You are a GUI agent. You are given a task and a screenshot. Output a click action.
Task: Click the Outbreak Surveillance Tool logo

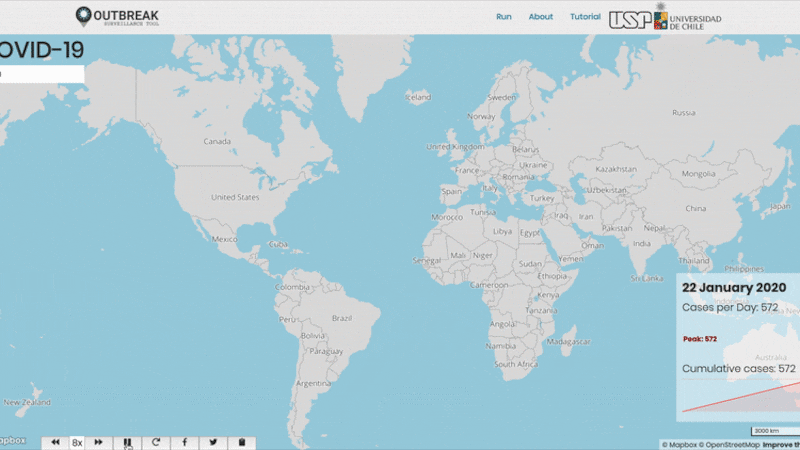coord(117,17)
